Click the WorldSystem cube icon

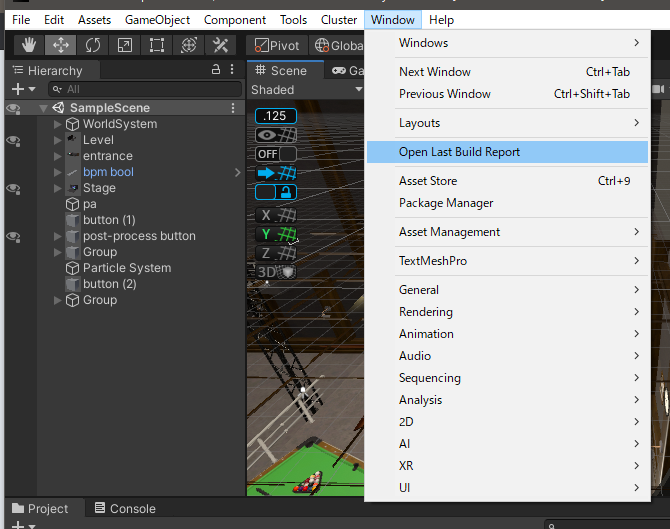point(72,124)
